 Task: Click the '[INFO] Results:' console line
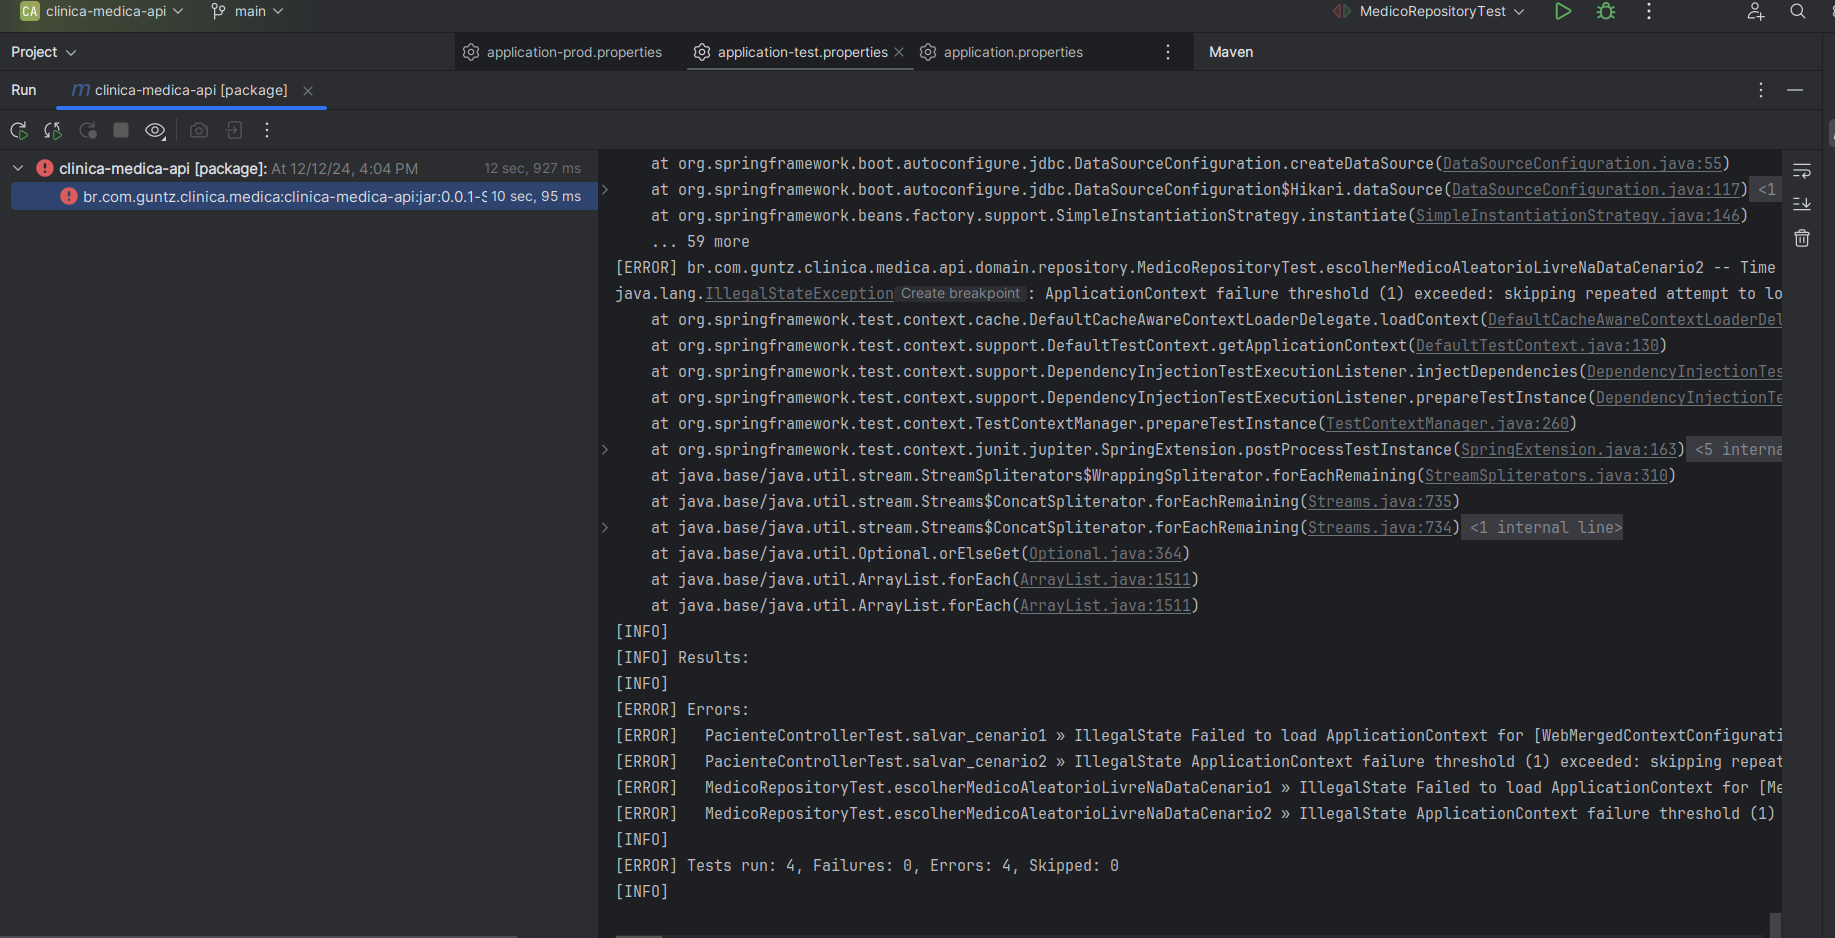point(682,657)
